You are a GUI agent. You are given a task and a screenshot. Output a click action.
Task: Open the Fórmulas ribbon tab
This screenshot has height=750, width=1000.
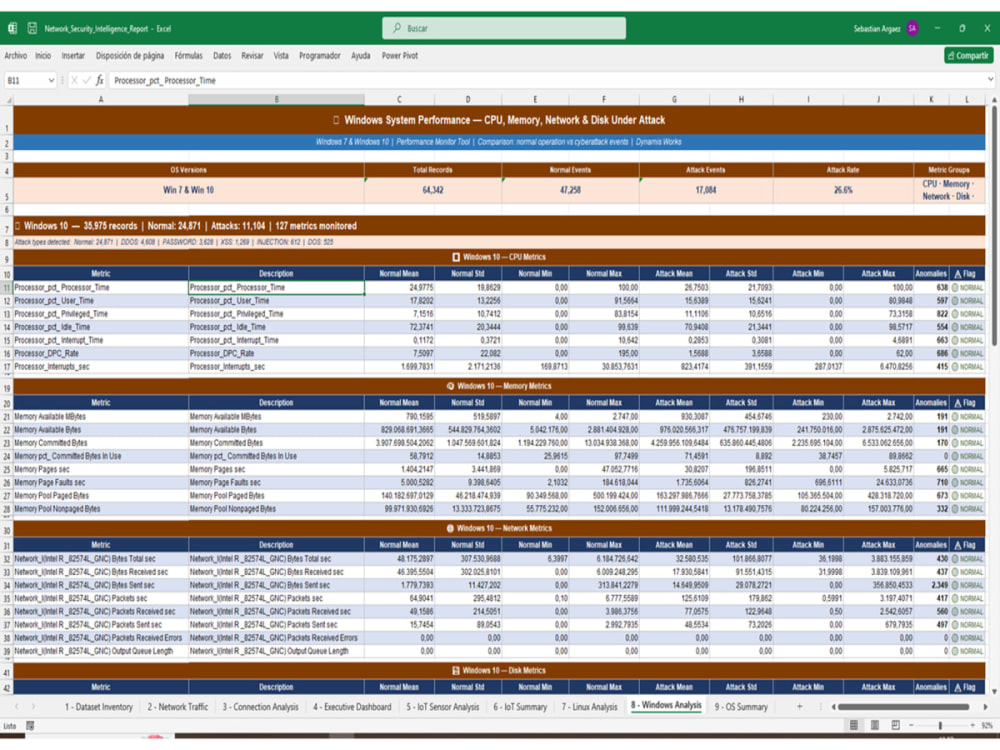point(188,55)
